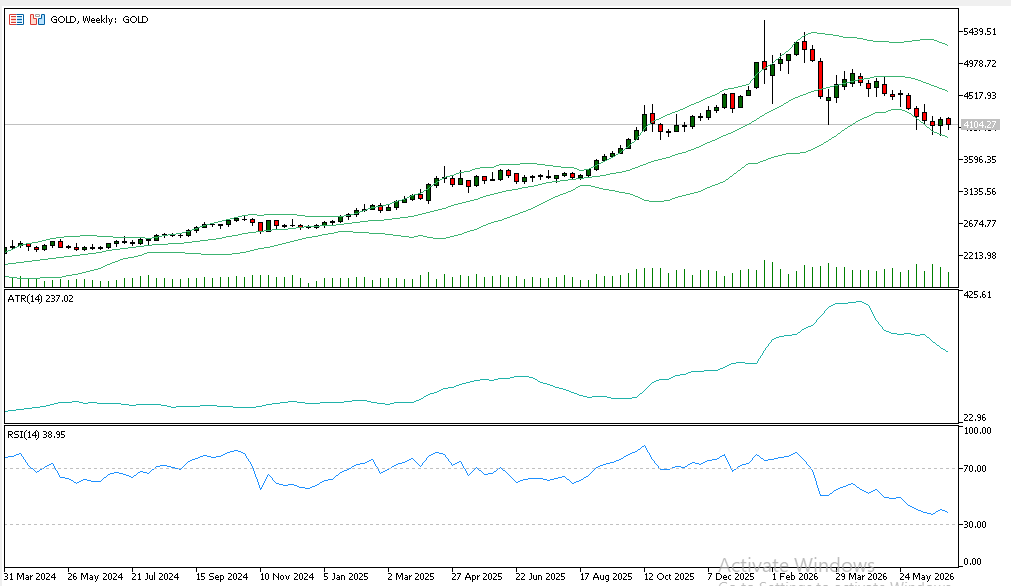
Task: Click the 5439.51 price scale label
Action: click(x=981, y=32)
